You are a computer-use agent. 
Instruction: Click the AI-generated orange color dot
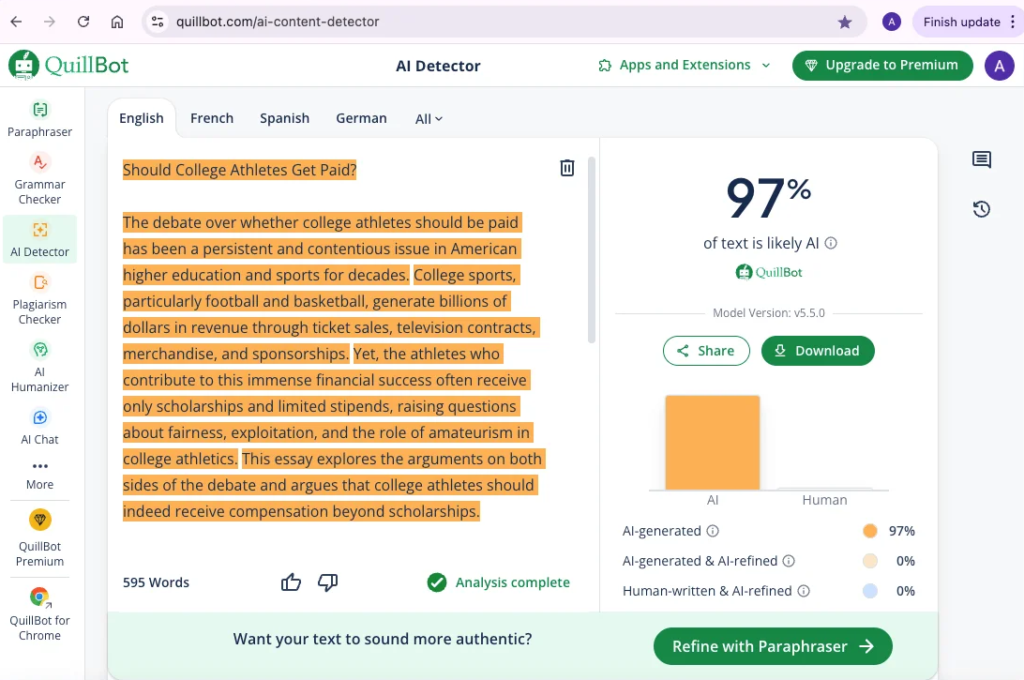(x=870, y=531)
